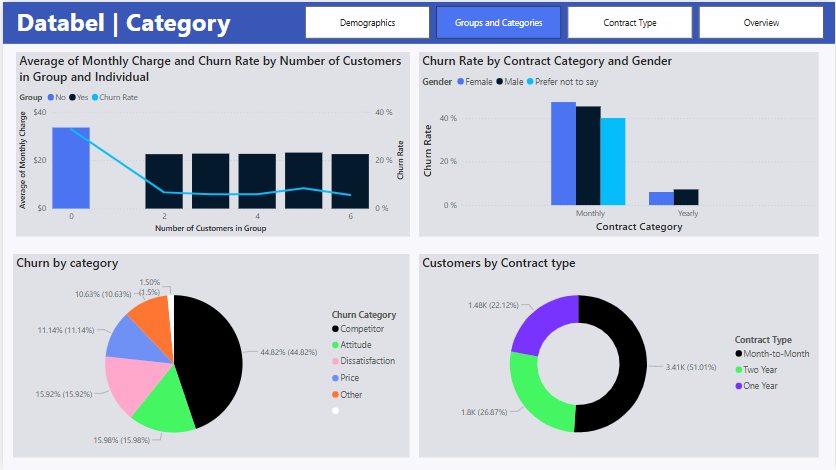Image resolution: width=836 pixels, height=470 pixels.
Task: Click the One Year legend entry
Action: (757, 386)
